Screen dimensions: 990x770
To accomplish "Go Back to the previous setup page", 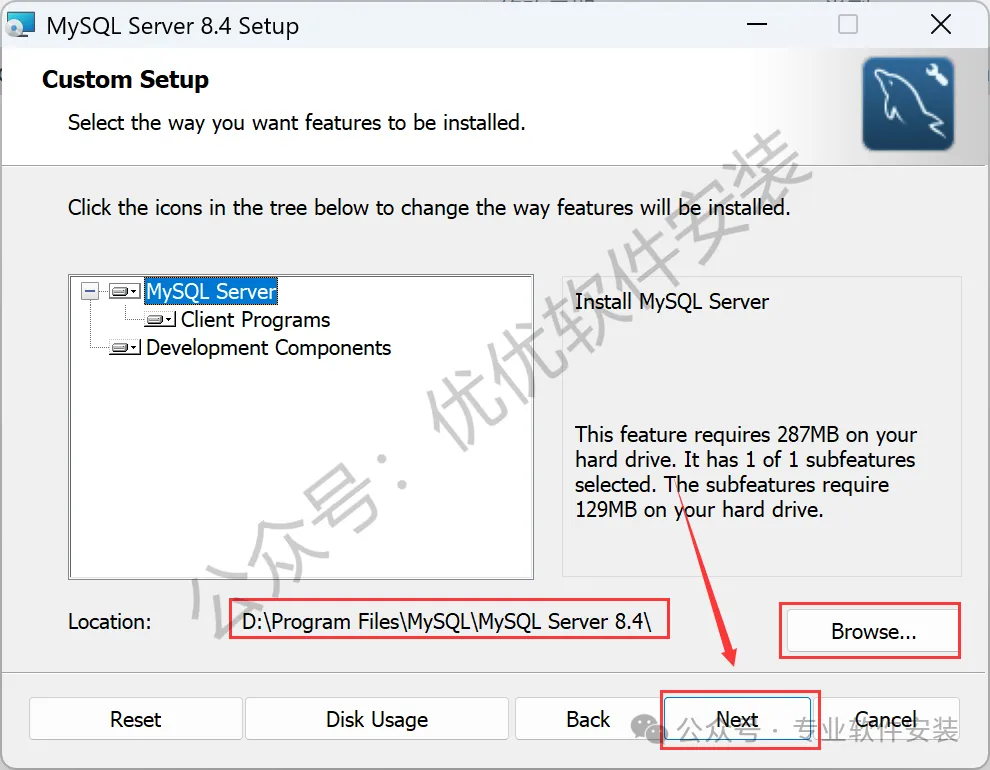I will 588,719.
